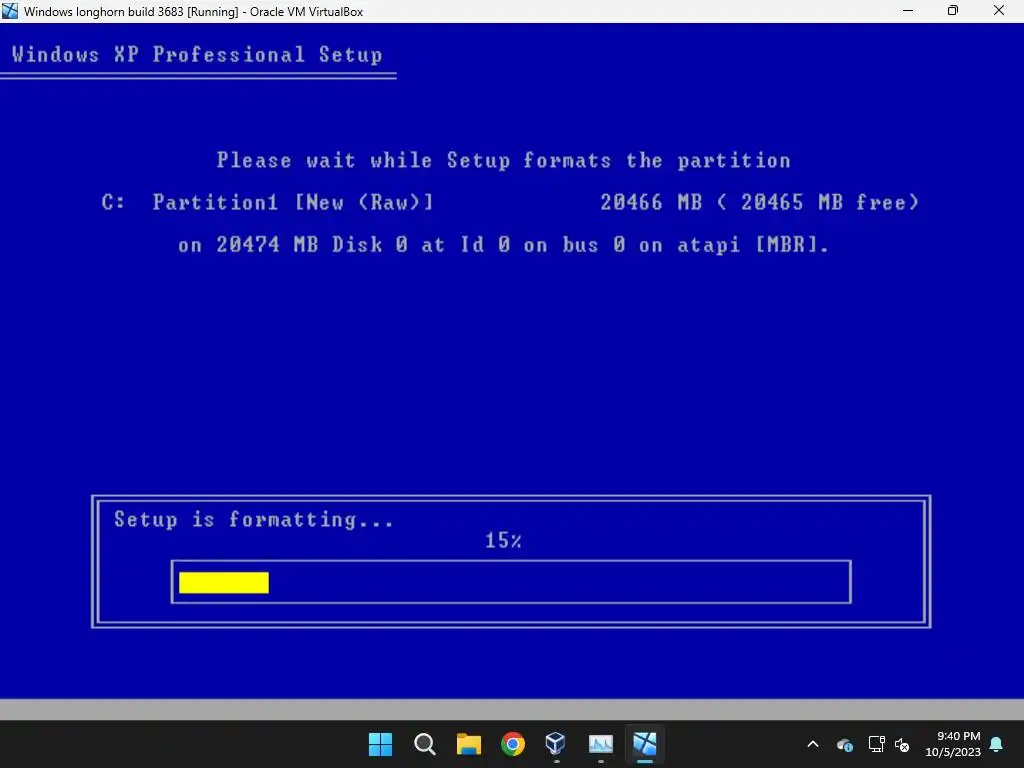Click the 15% progress text

[503, 541]
